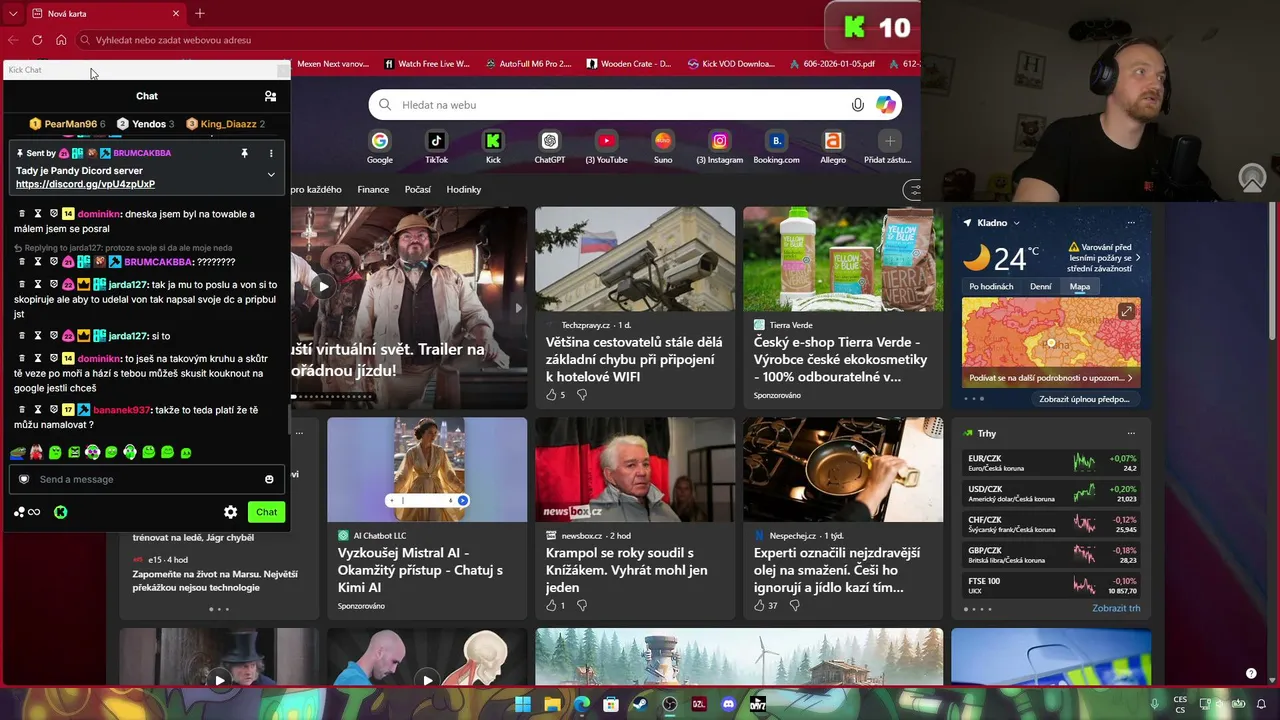Open the Kick VOD Downloader bookmark
The width and height of the screenshot is (1280, 720).
(732, 64)
